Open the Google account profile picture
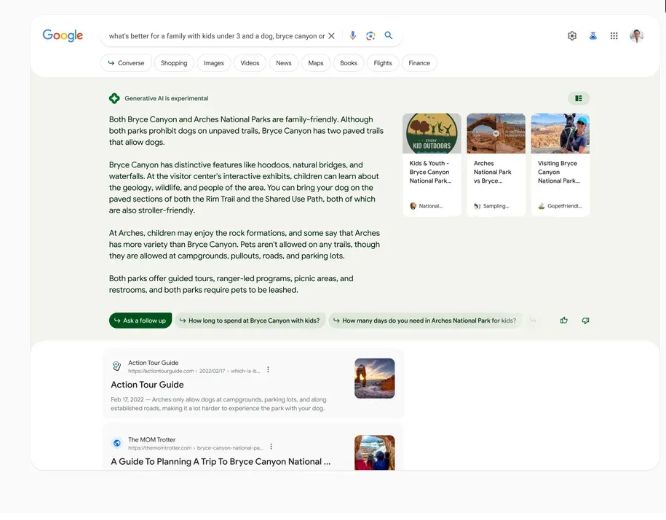This screenshot has width=666, height=520. (637, 36)
